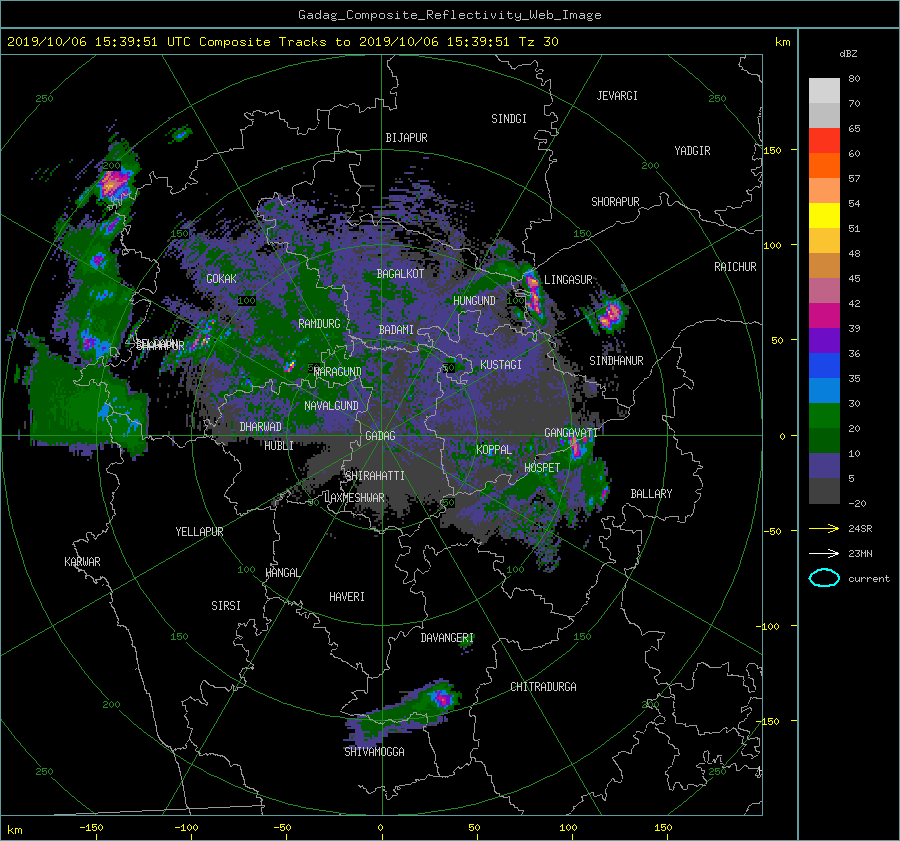The width and height of the screenshot is (900, 841).
Task: Select the KOPPAL label
Action: point(494,450)
